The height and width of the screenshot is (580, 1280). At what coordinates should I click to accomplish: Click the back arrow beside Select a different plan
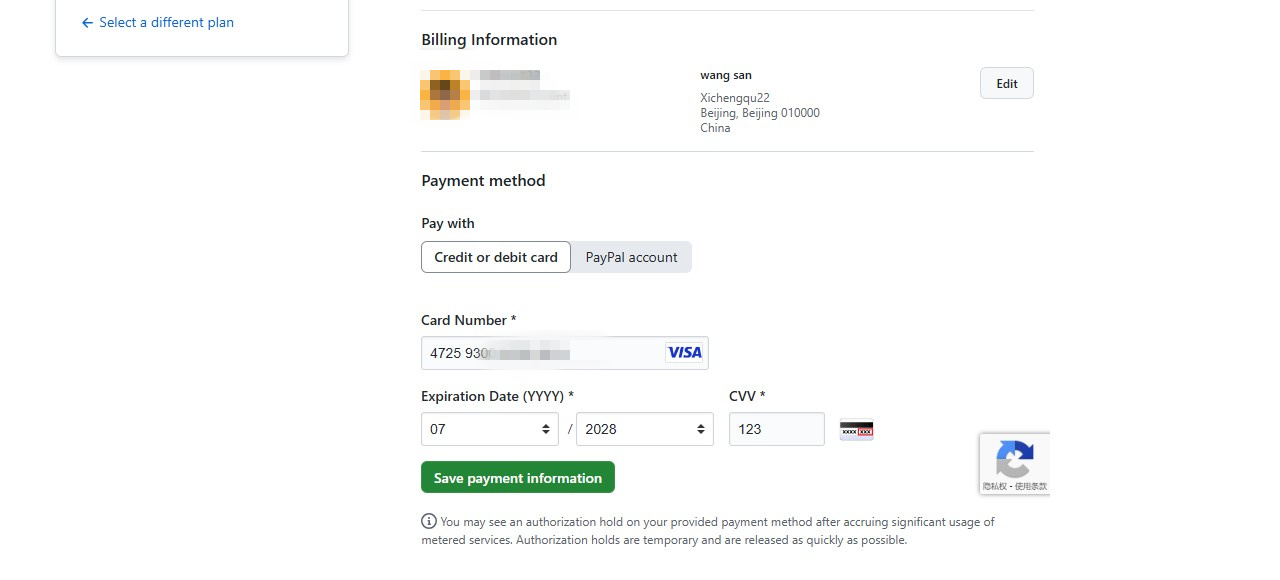[x=87, y=22]
